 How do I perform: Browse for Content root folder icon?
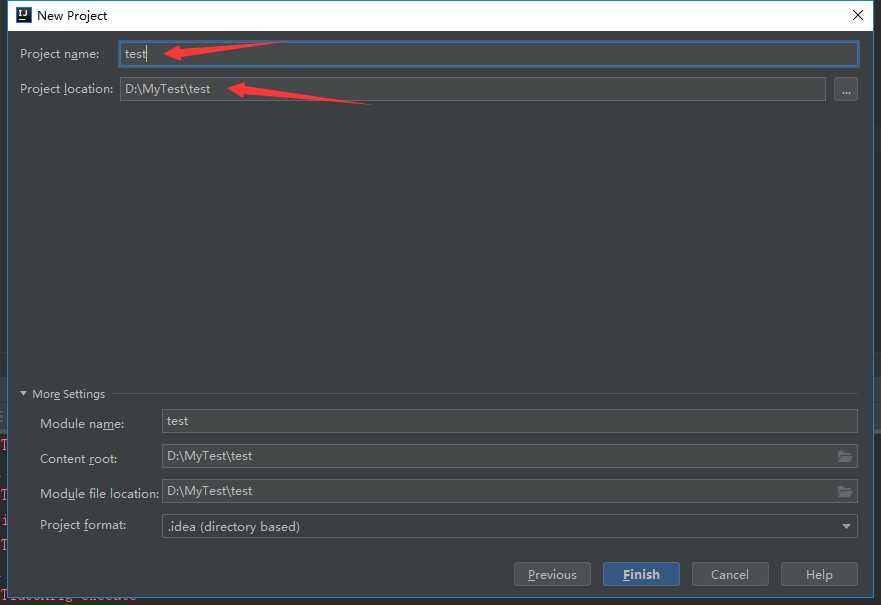coord(844,456)
